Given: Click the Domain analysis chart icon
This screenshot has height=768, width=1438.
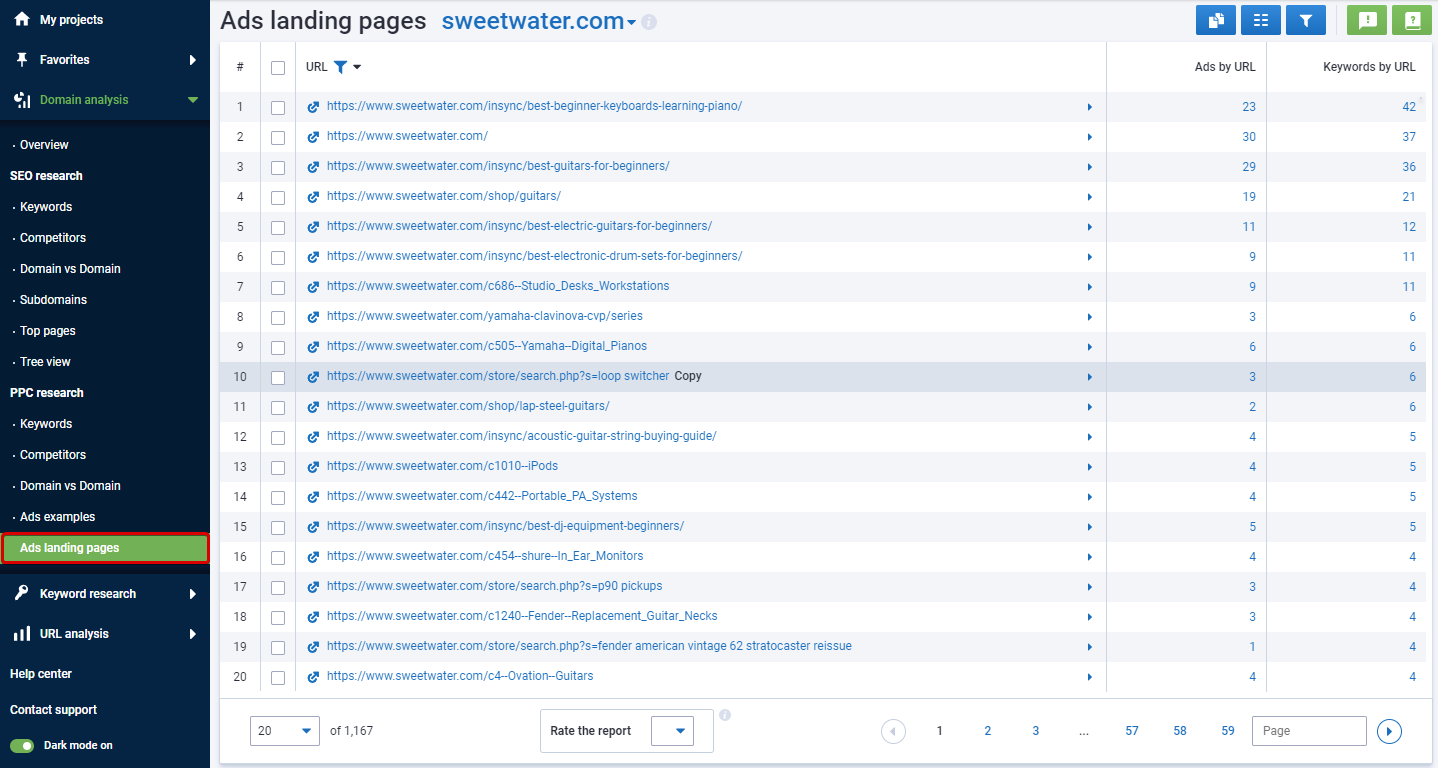Looking at the screenshot, I should [x=22, y=100].
